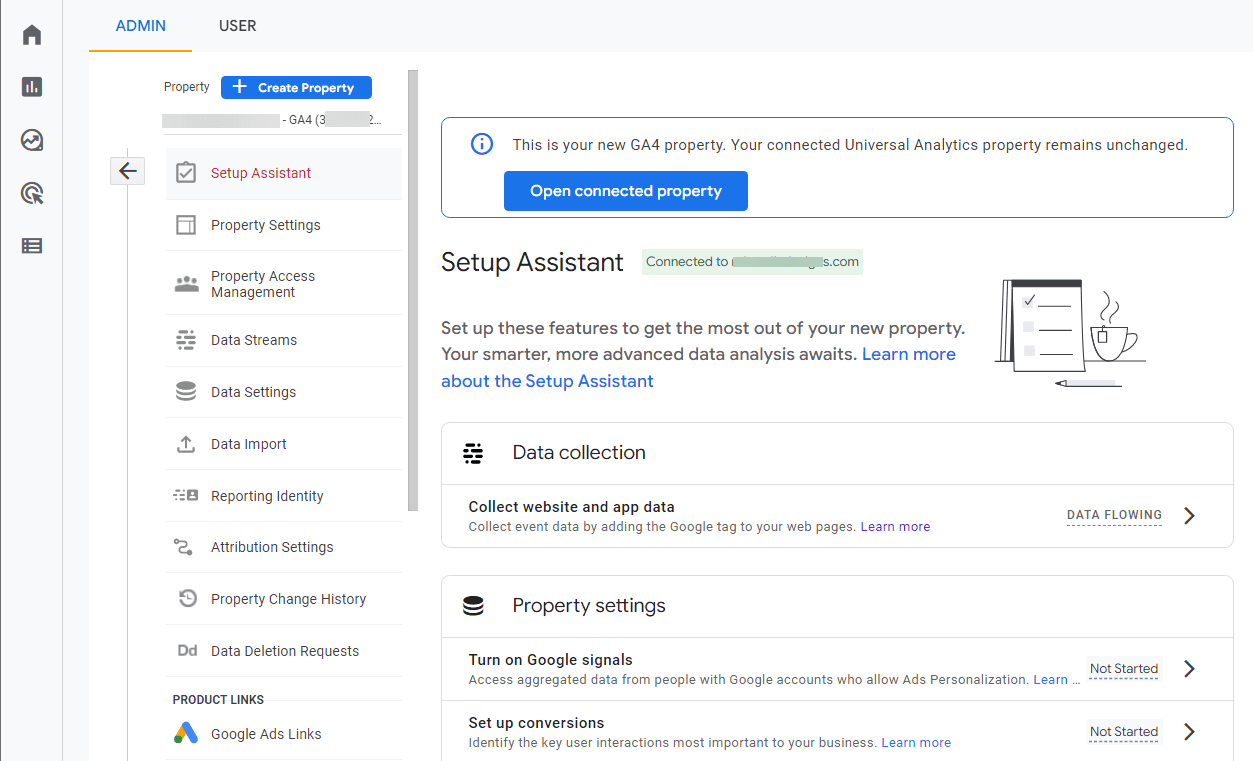The height and width of the screenshot is (761, 1253).
Task: Open Reporting Identity menu item
Action: tap(284, 496)
